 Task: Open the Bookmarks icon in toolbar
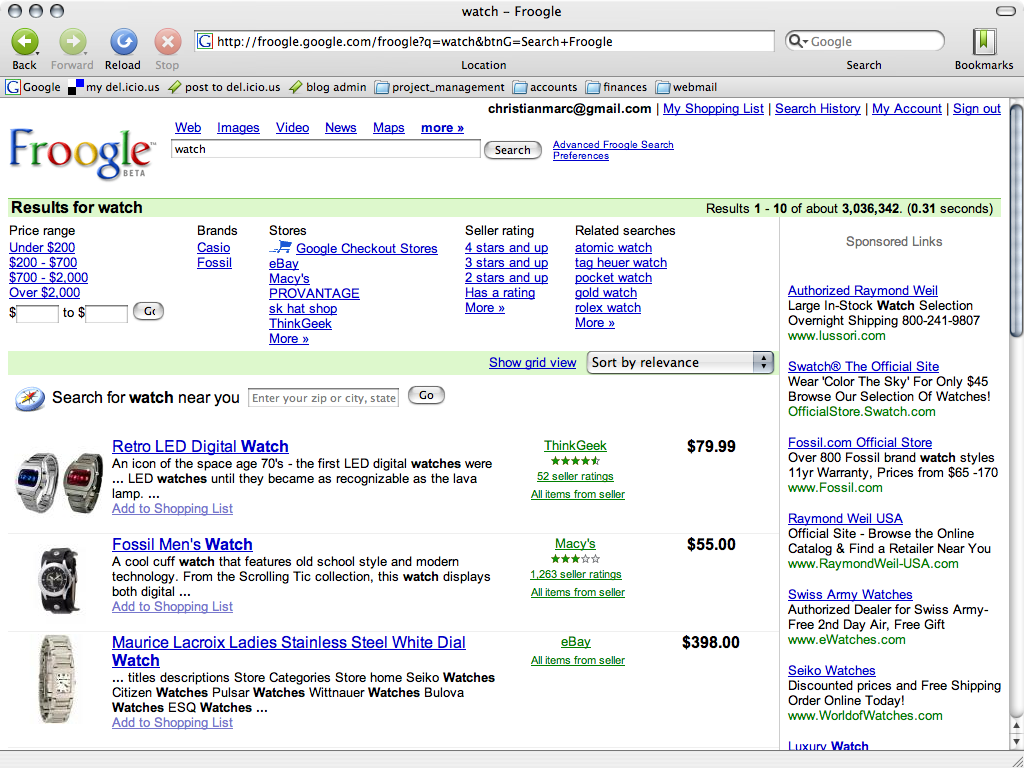pyautogui.click(x=984, y=42)
